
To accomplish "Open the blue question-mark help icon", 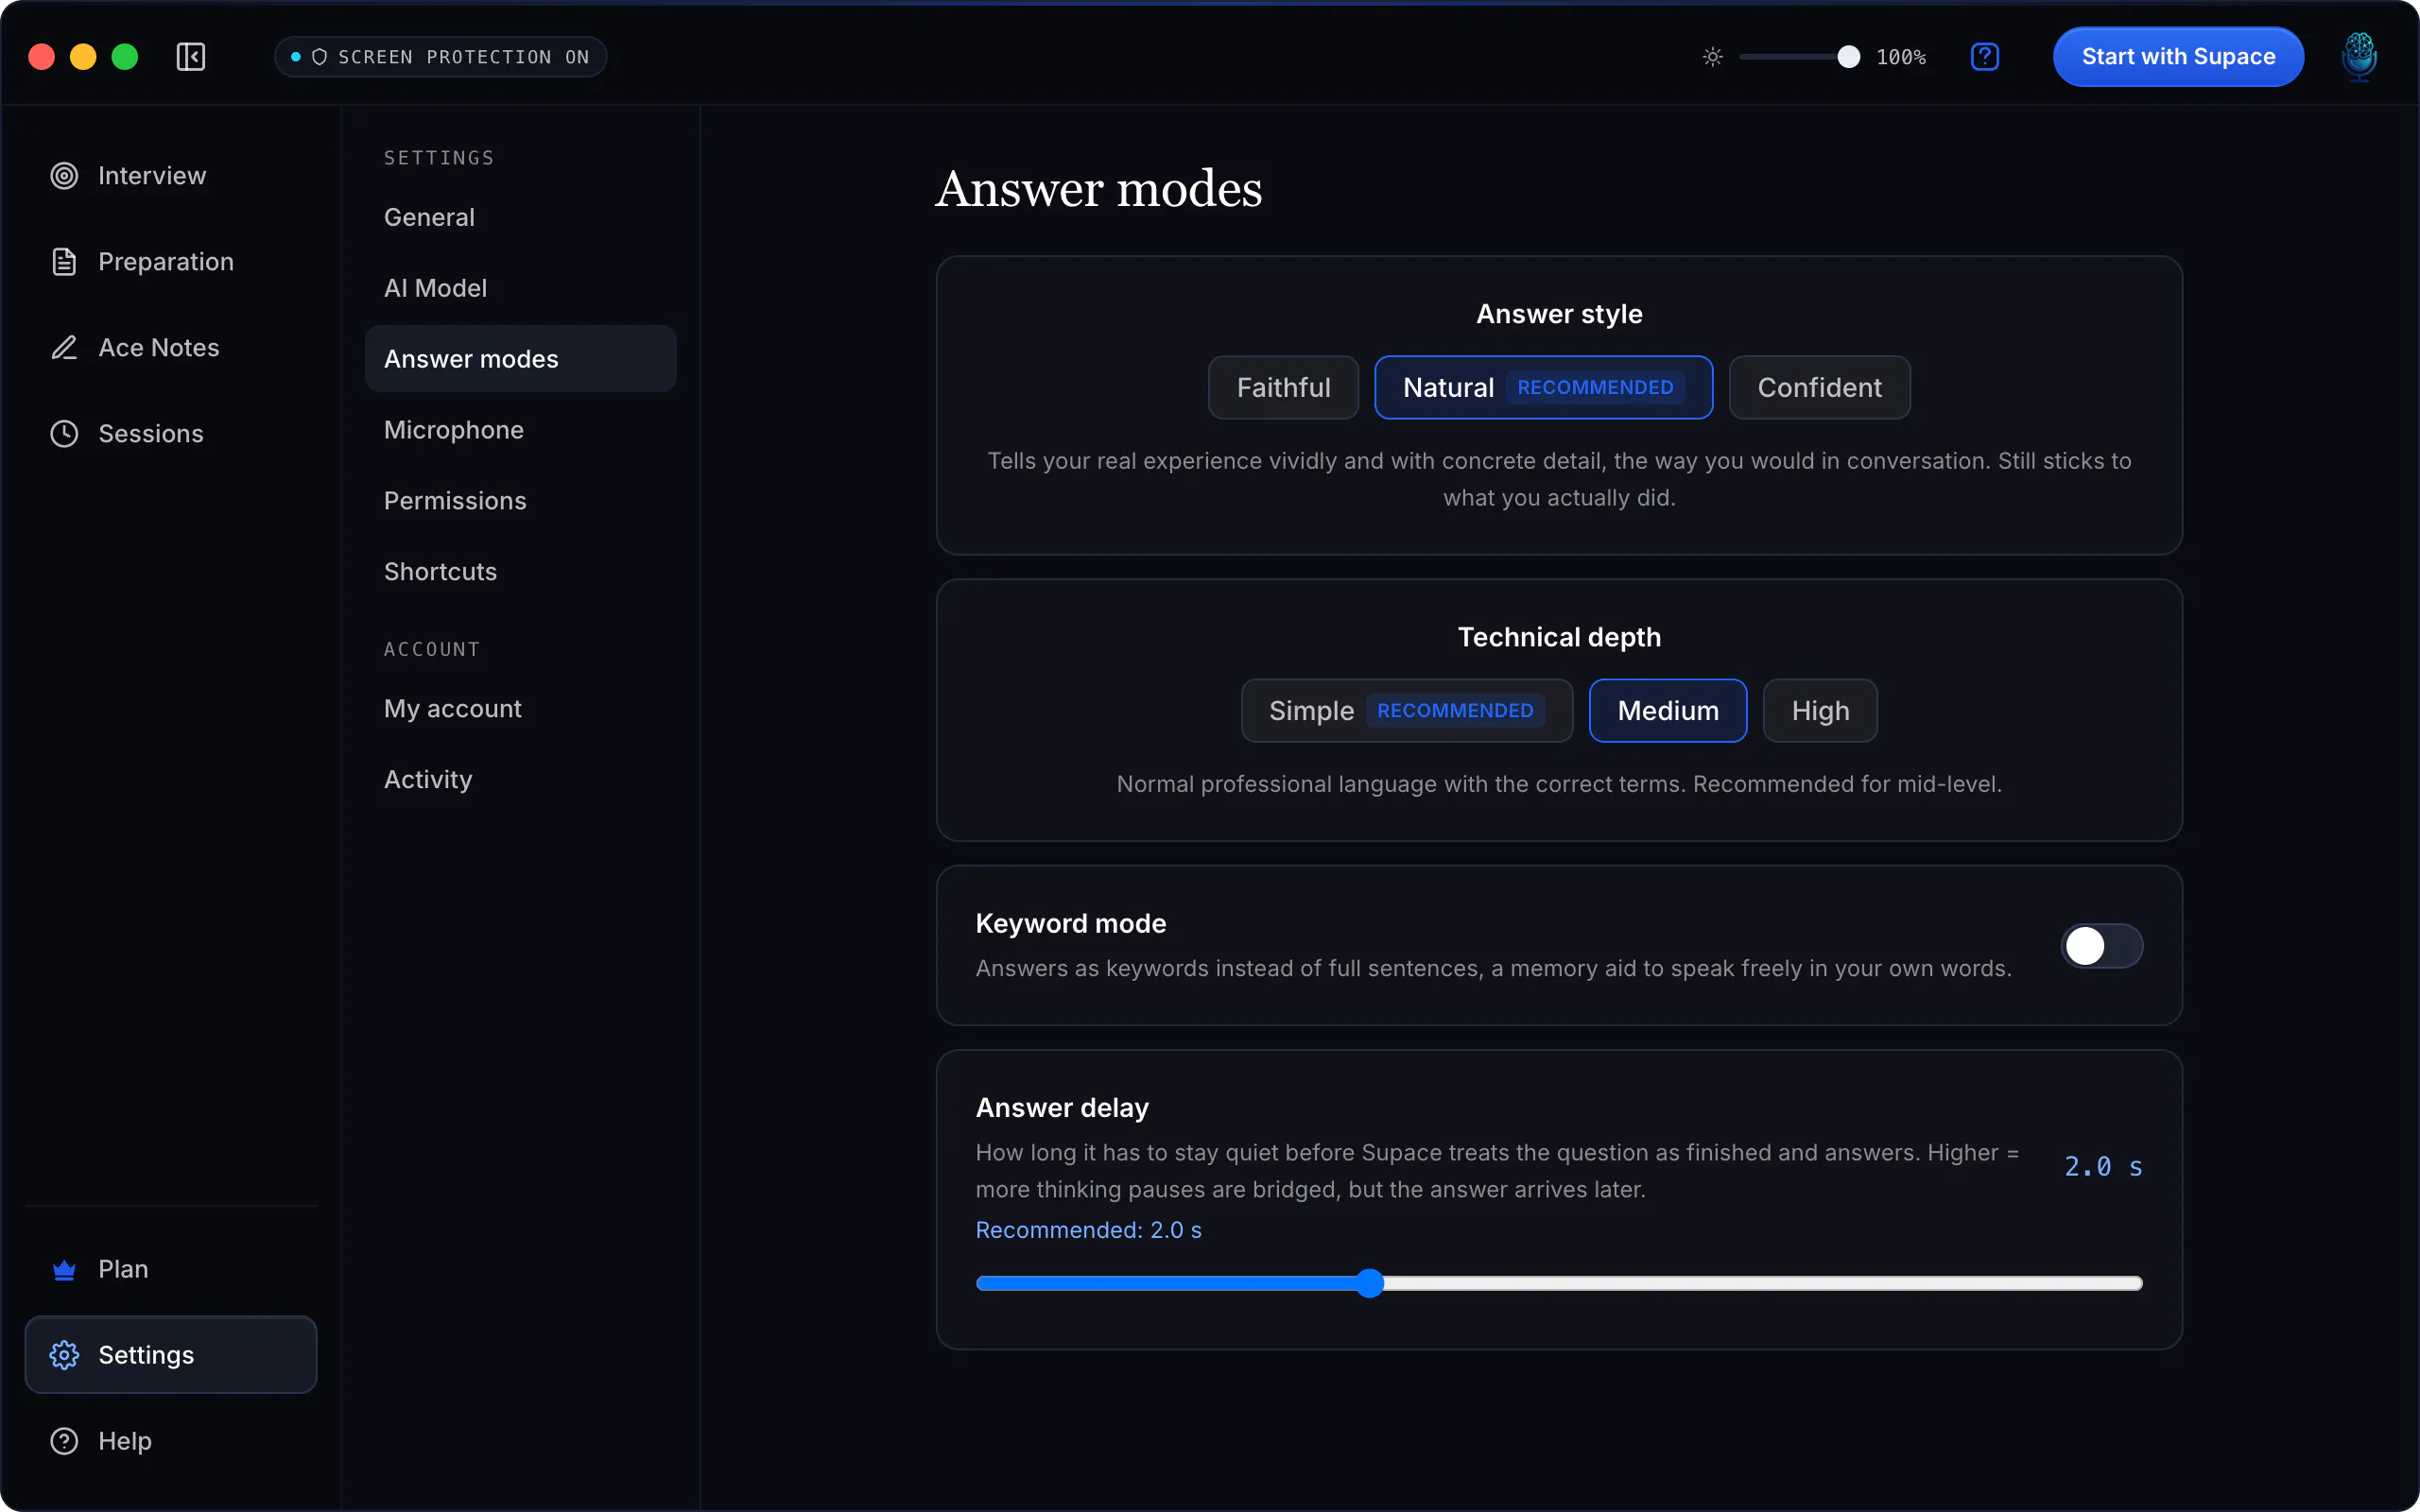I will click(1984, 57).
